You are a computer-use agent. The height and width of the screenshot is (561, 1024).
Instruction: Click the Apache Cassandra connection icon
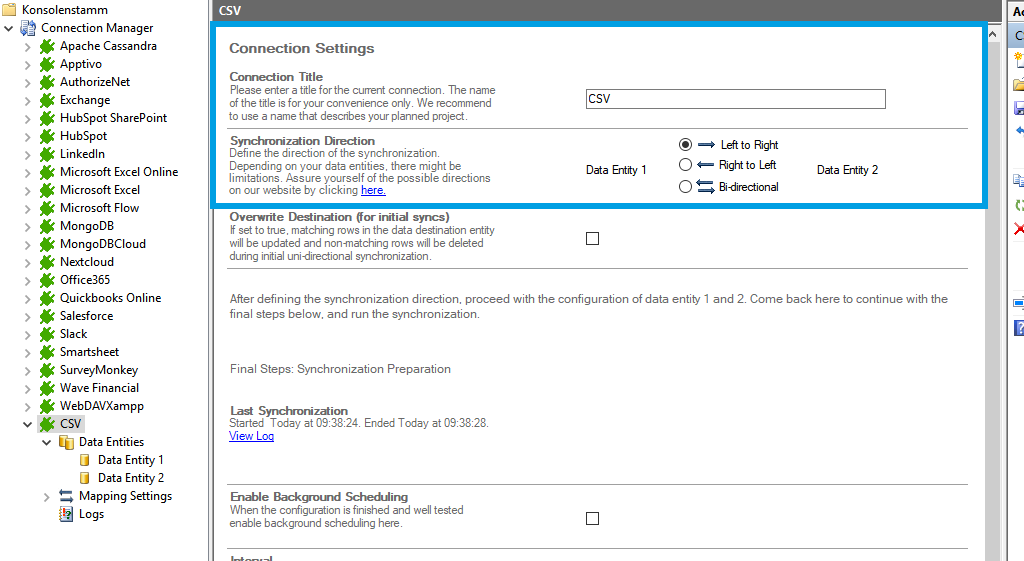(47, 46)
